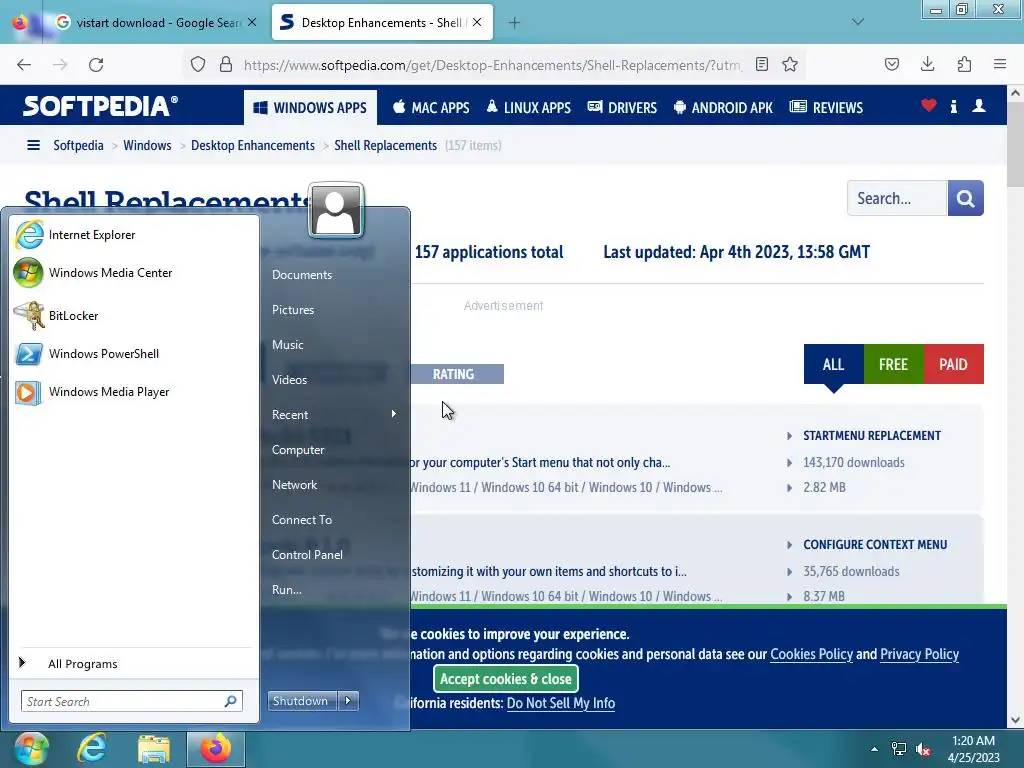Open Run... in Start menu

[x=287, y=590]
